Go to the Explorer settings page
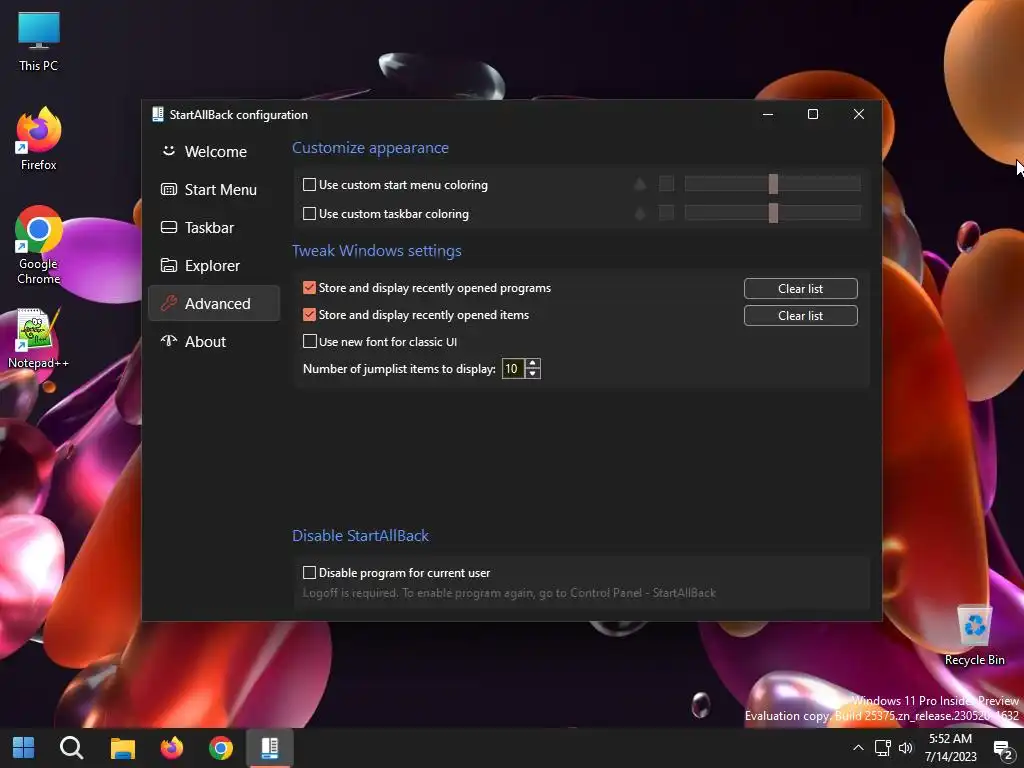The image size is (1024, 768). [214, 265]
